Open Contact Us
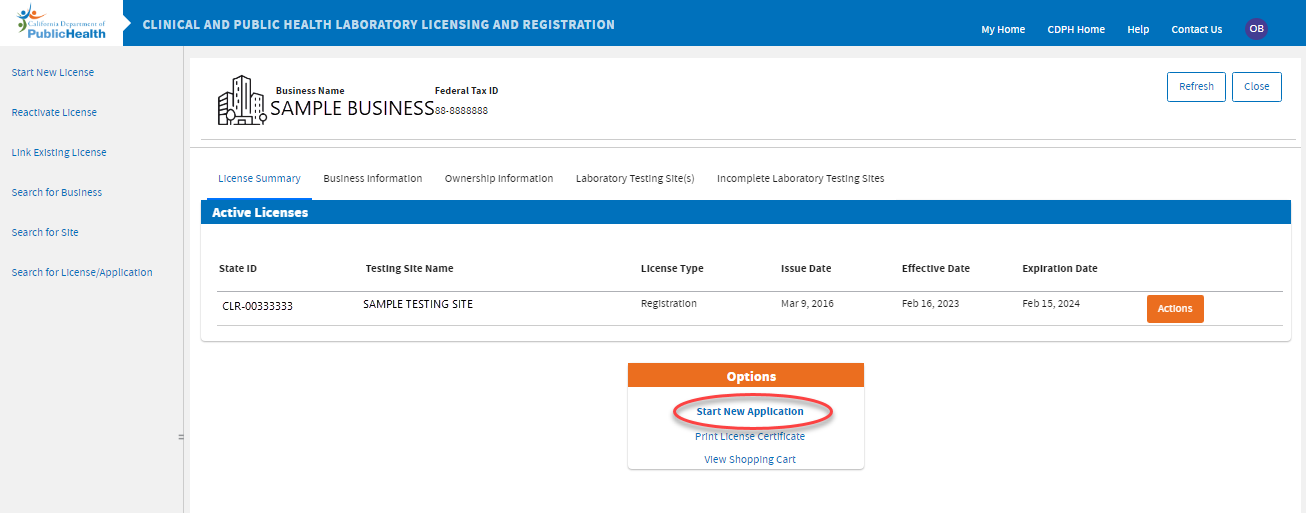Screen dimensions: 1306x513 [x=1197, y=30]
